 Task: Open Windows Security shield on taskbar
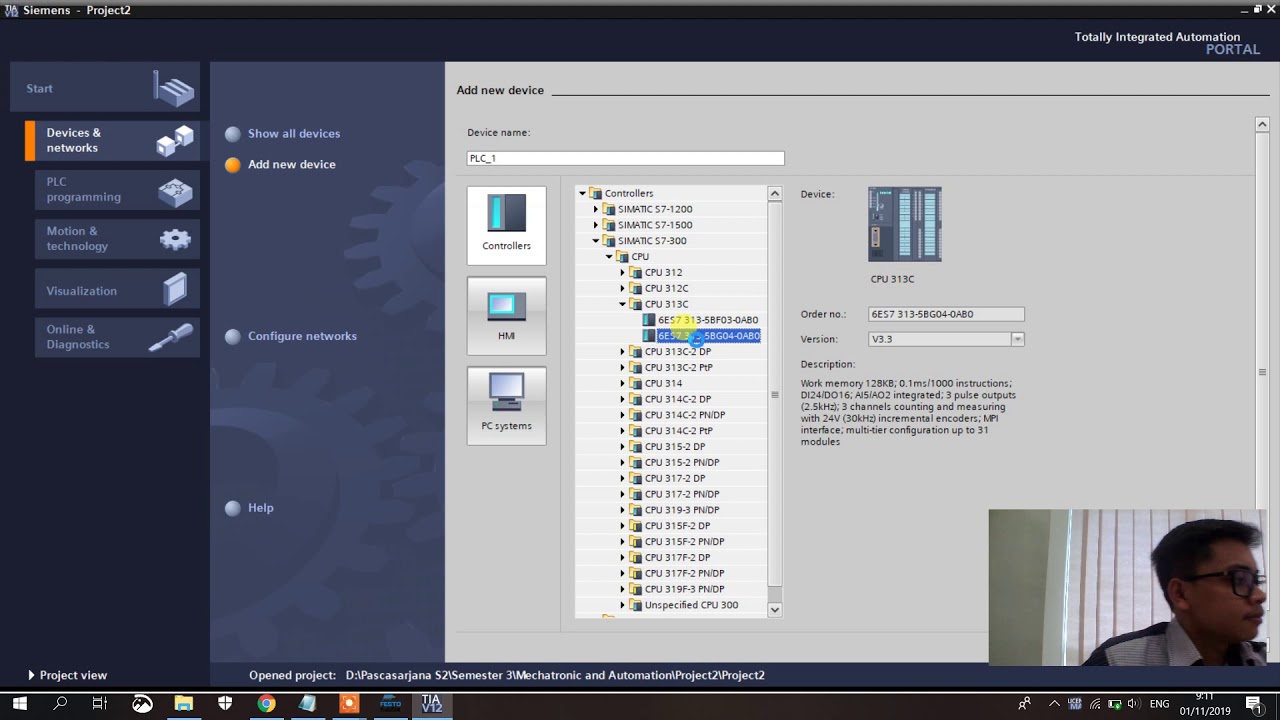click(225, 704)
